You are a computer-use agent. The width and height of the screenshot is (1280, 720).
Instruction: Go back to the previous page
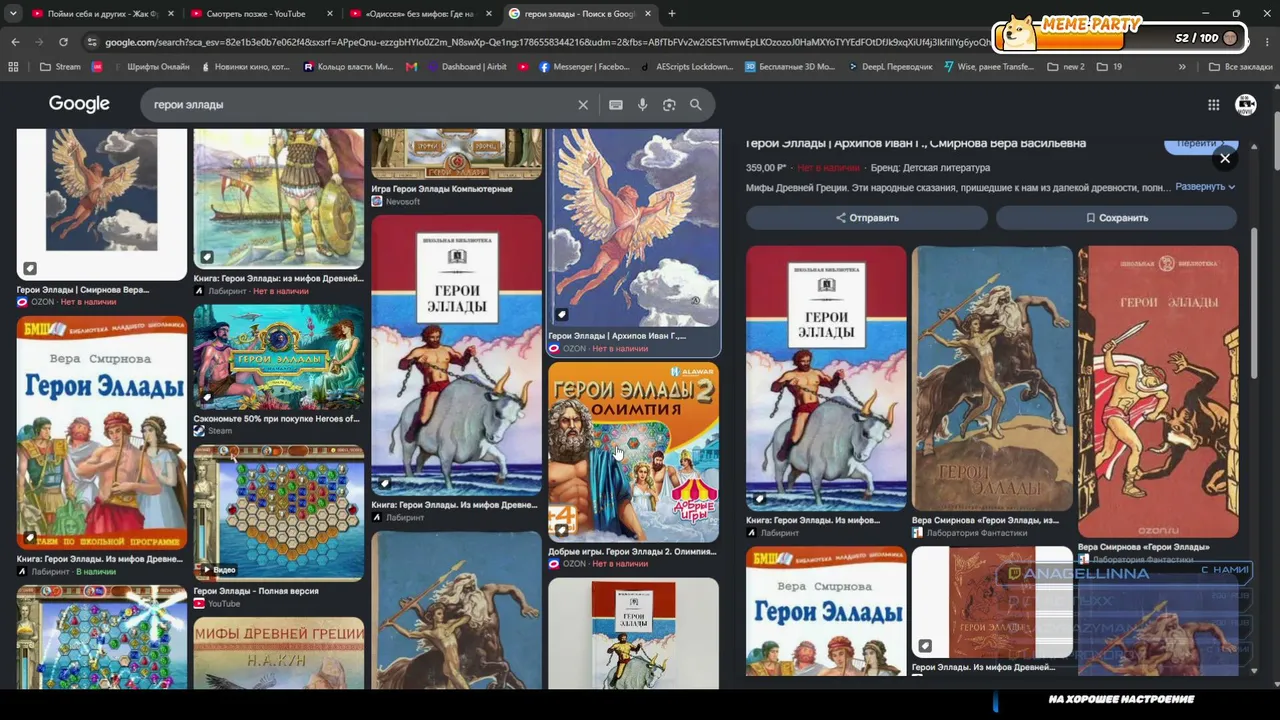[x=15, y=42]
